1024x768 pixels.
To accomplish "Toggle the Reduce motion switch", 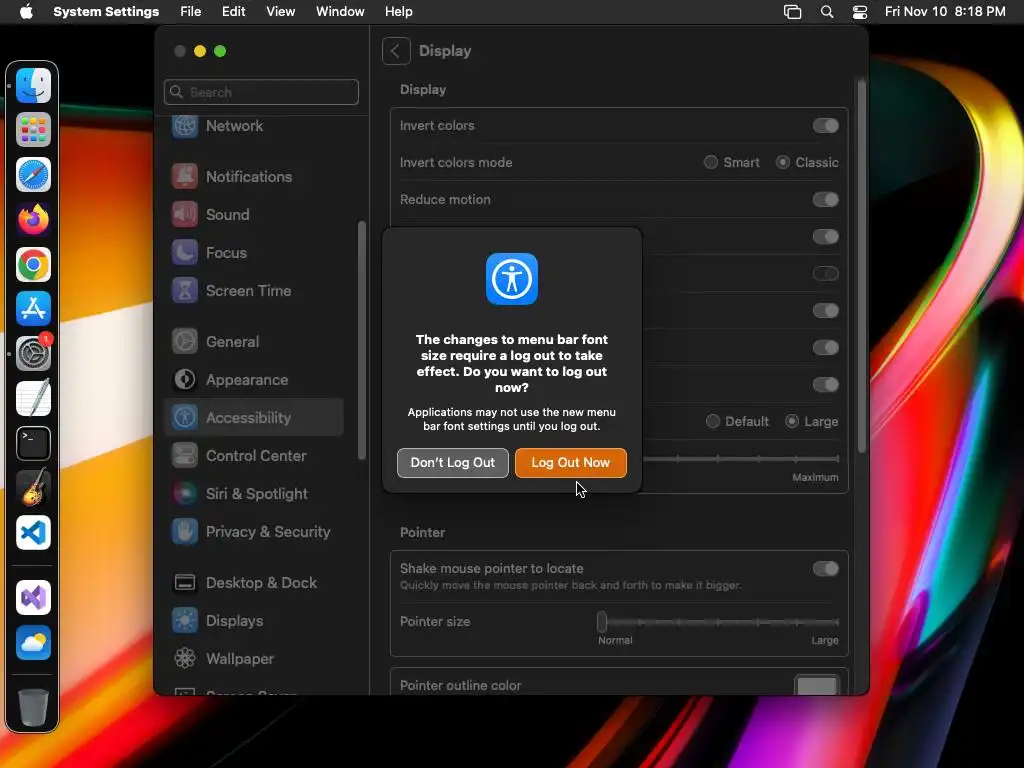I will tap(825, 199).
